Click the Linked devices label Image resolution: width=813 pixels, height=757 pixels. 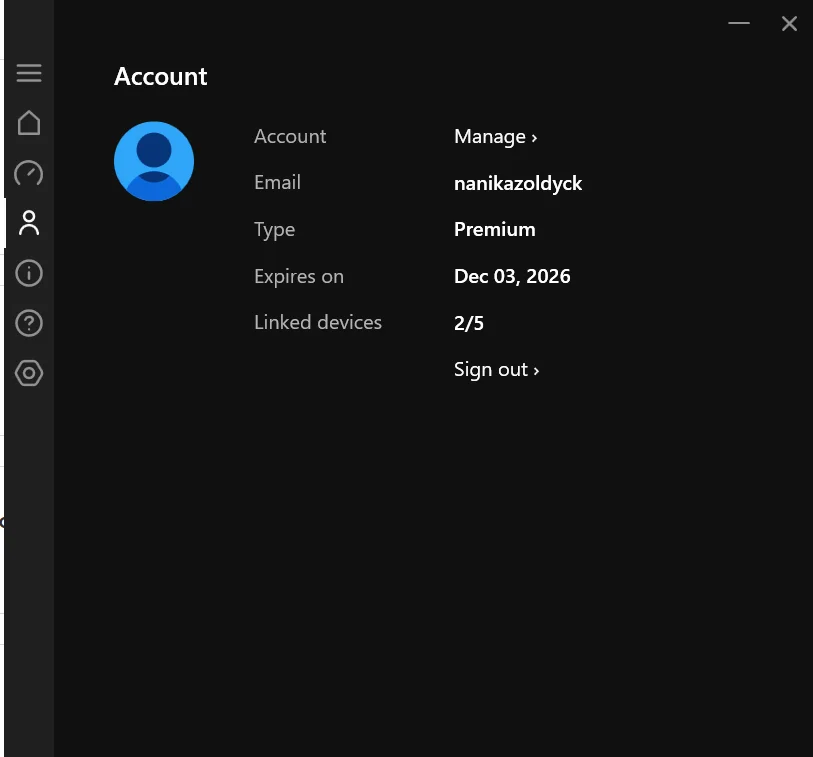[x=318, y=323]
